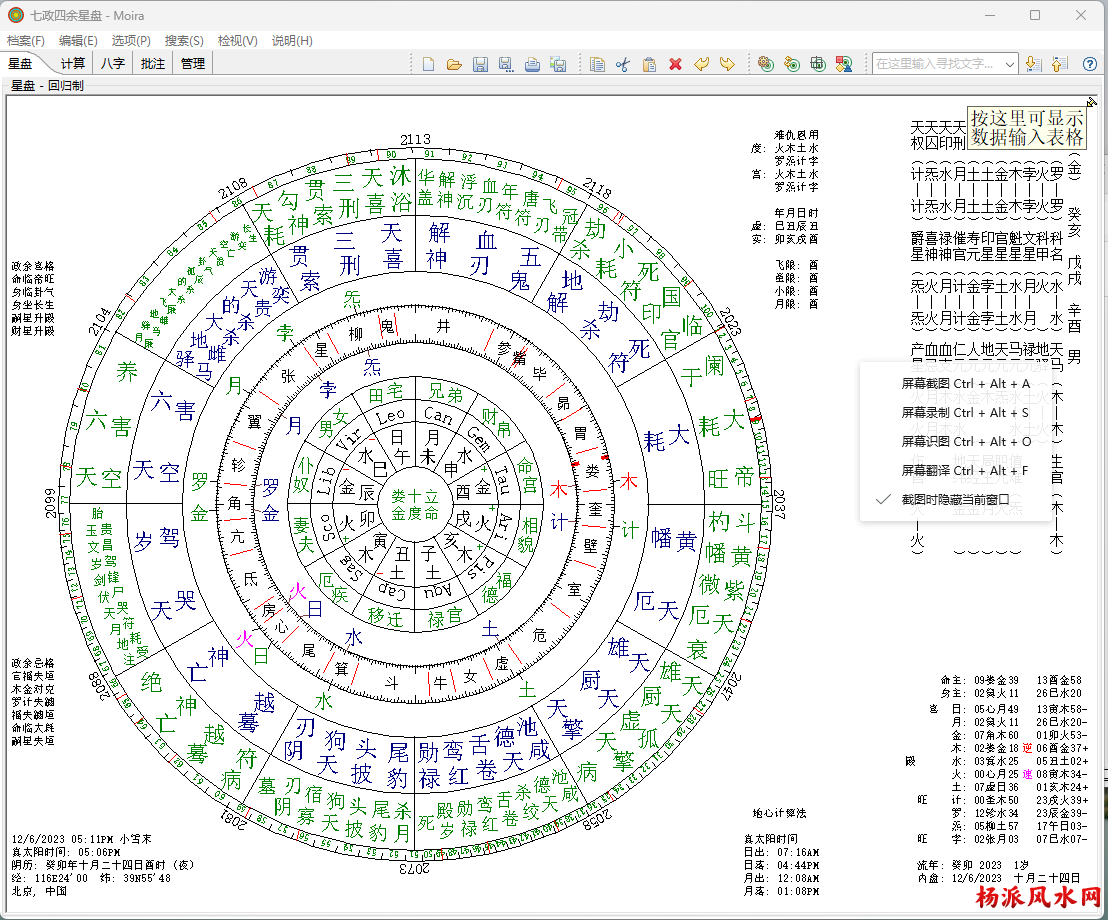Click the 在这里输入寻找文字 search field
The width and height of the screenshot is (1108, 920).
[938, 64]
